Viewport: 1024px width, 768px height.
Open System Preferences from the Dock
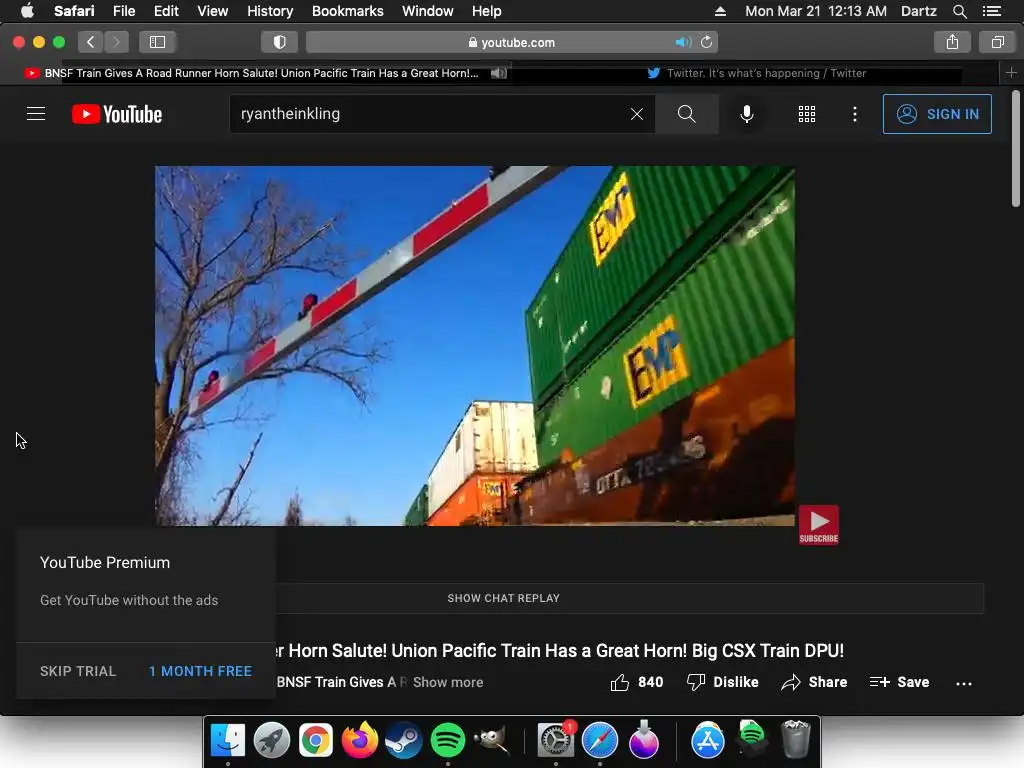(556, 741)
